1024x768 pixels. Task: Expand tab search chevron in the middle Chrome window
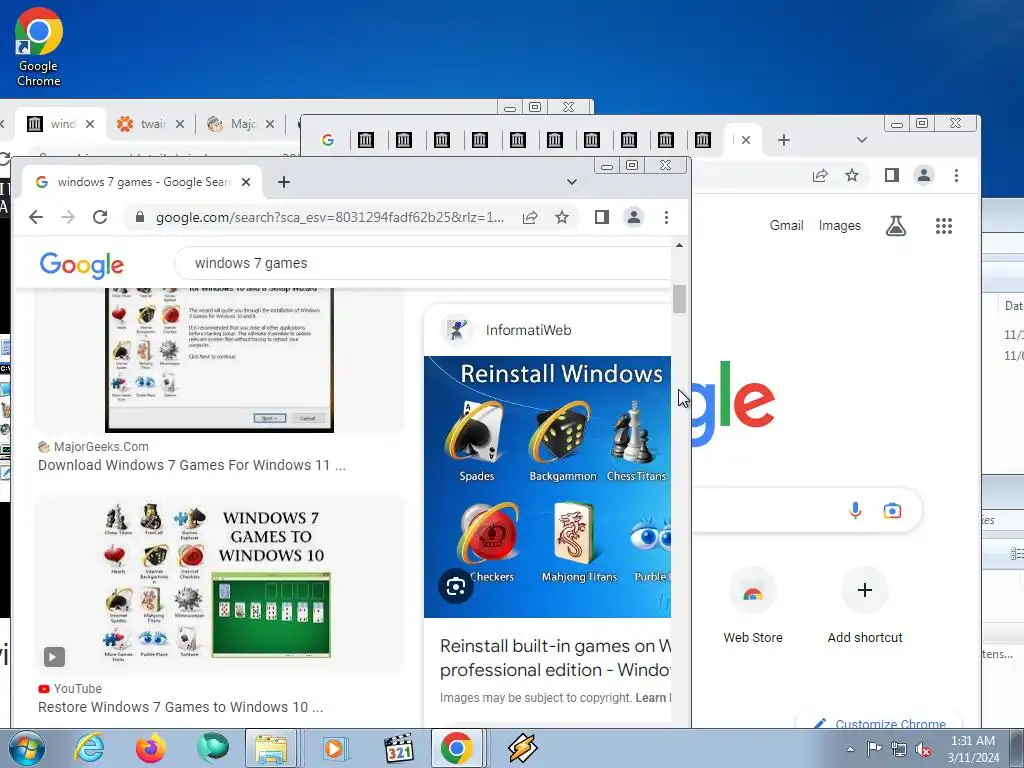click(x=861, y=140)
